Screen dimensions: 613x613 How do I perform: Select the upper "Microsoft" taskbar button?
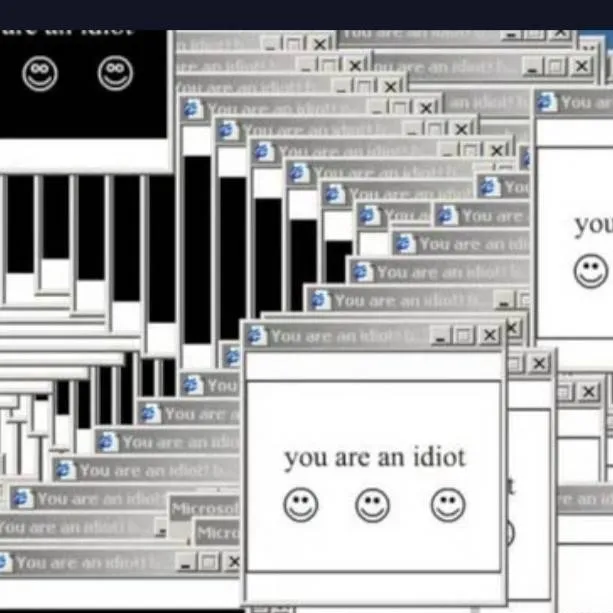[x=204, y=508]
